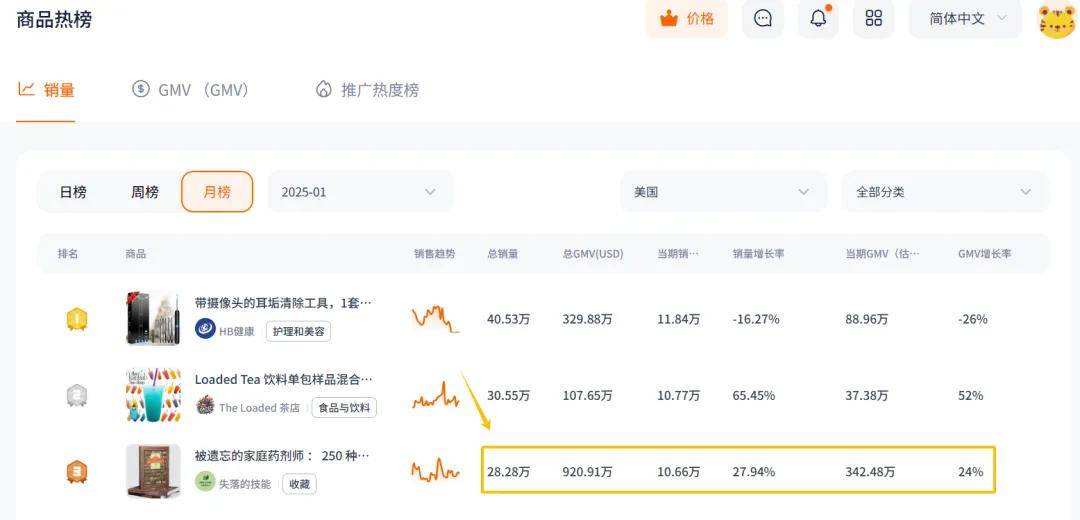The image size is (1080, 520).
Task: Click the Loaded Tea sales trend sparkline
Action: point(435,396)
